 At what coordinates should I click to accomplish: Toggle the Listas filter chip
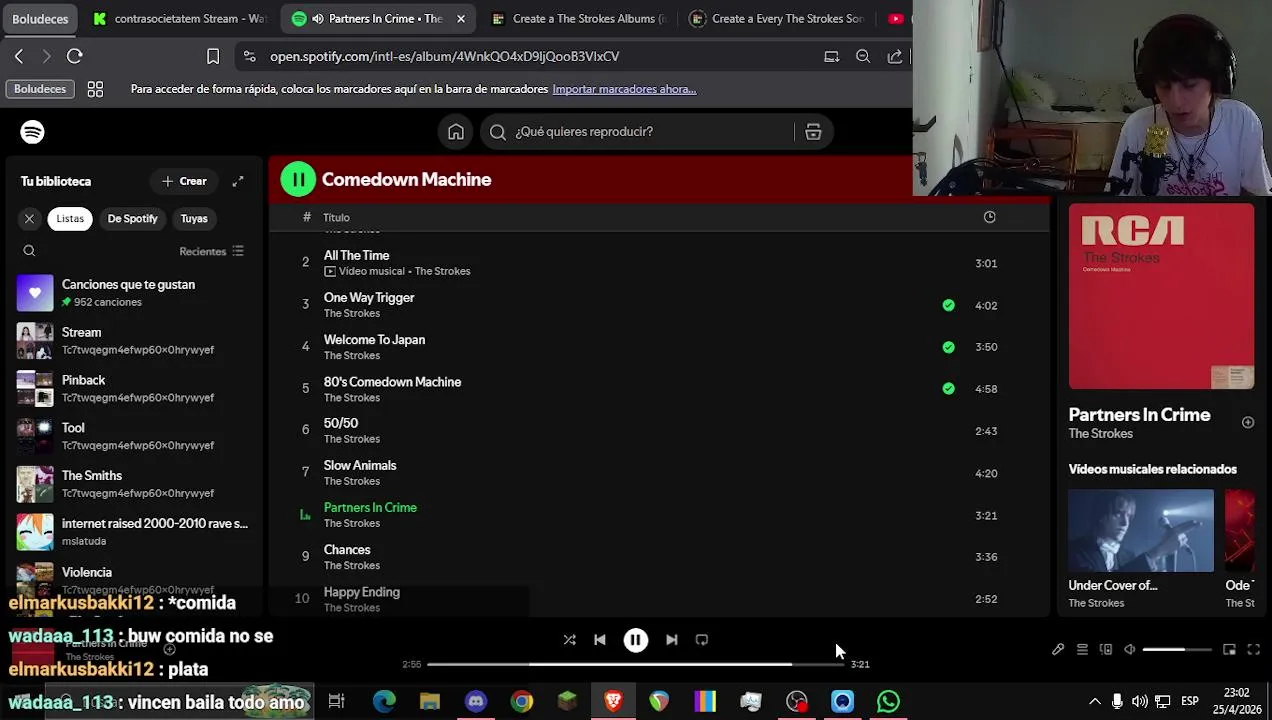coord(70,219)
